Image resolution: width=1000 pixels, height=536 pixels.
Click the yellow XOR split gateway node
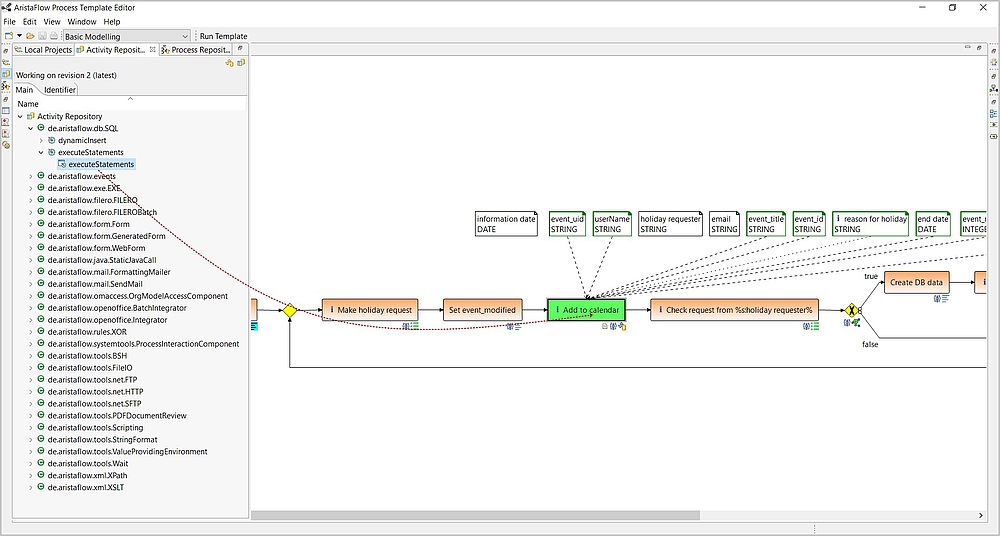pos(852,310)
